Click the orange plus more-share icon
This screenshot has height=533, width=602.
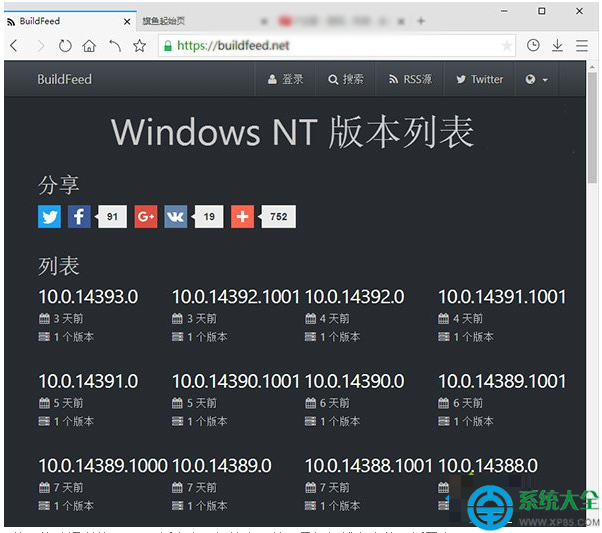(x=242, y=217)
